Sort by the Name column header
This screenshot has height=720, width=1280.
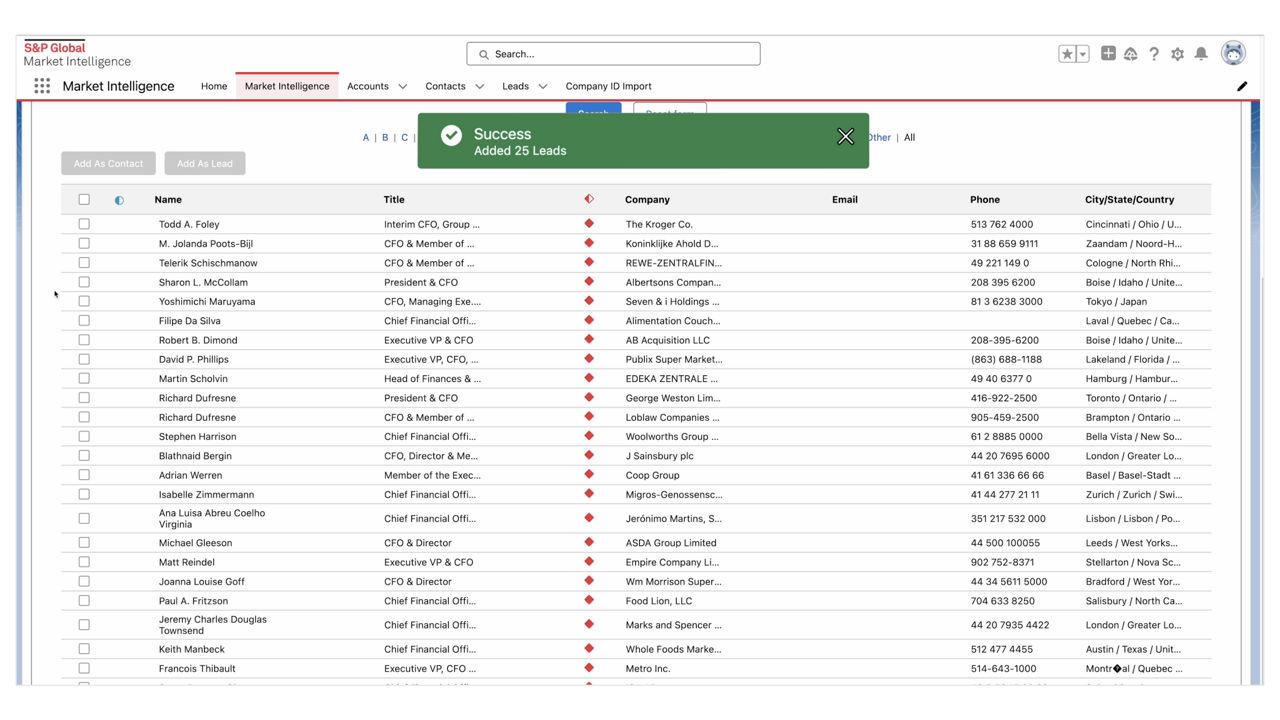(x=168, y=200)
